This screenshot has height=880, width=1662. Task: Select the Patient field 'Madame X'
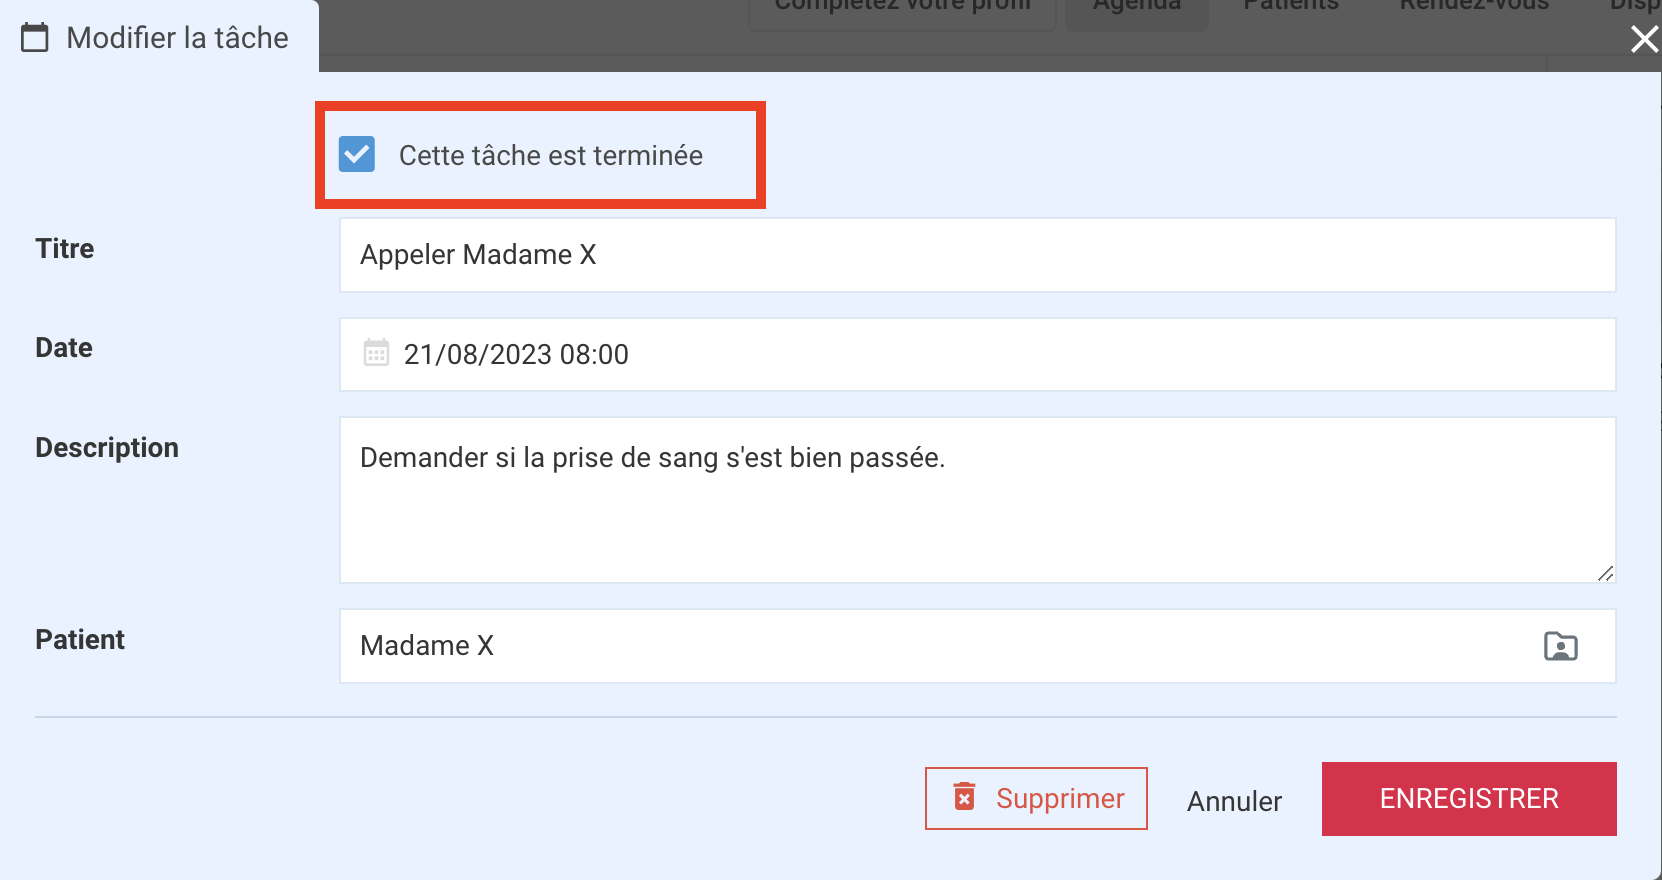(977, 646)
